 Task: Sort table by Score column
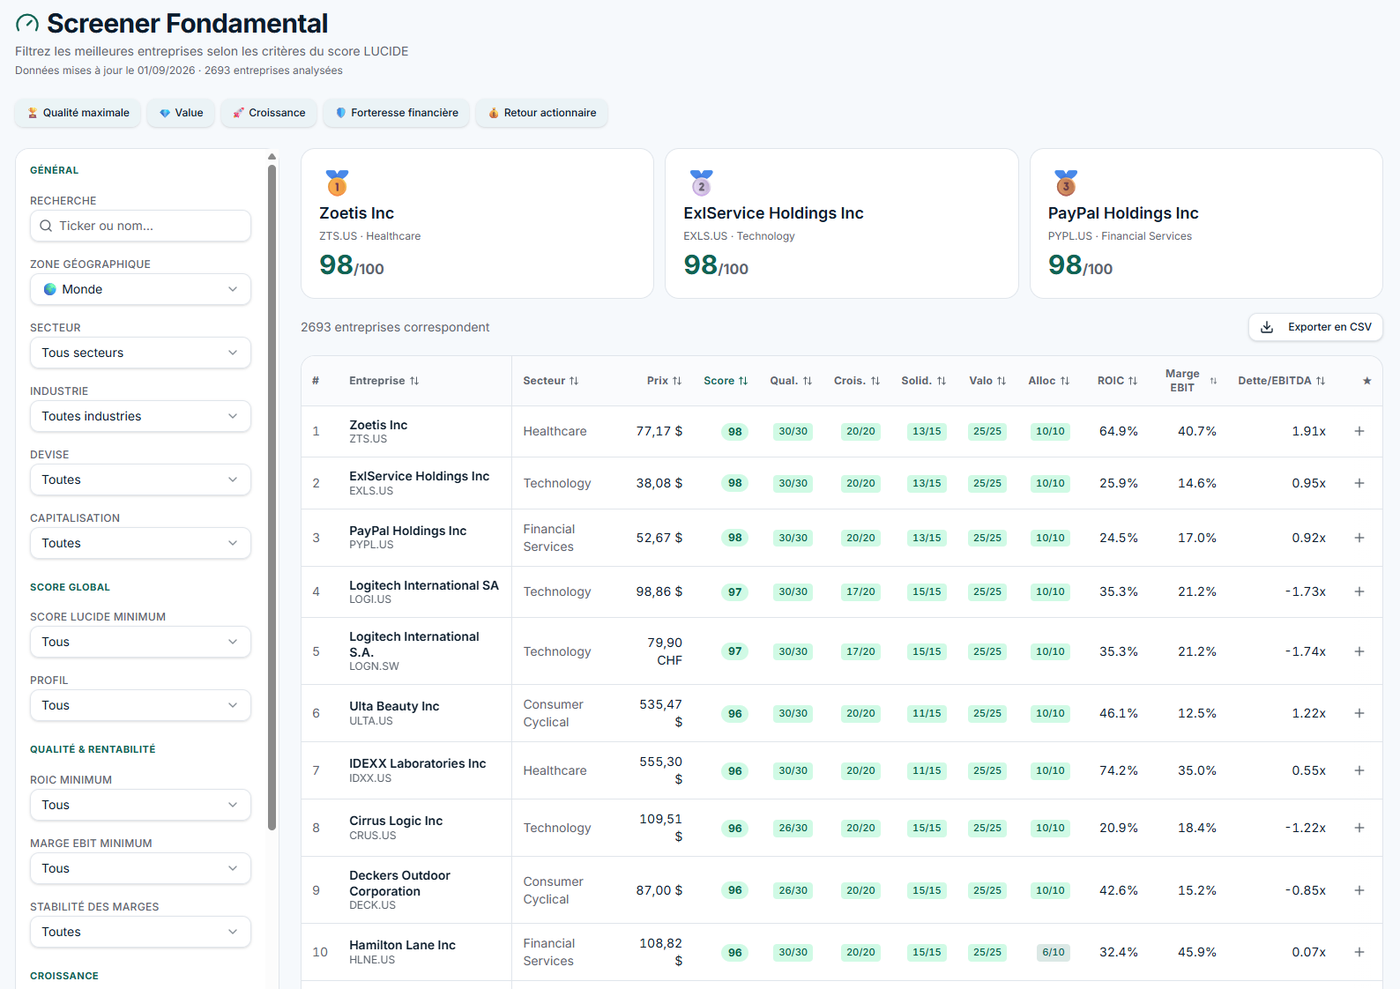[x=726, y=381]
